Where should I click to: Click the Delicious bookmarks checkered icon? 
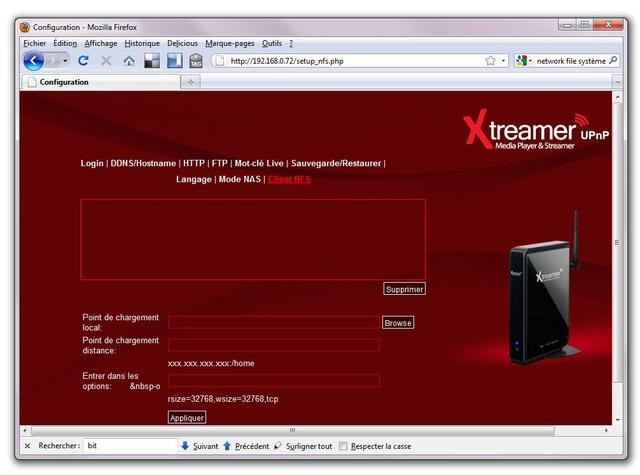pyautogui.click(x=152, y=61)
